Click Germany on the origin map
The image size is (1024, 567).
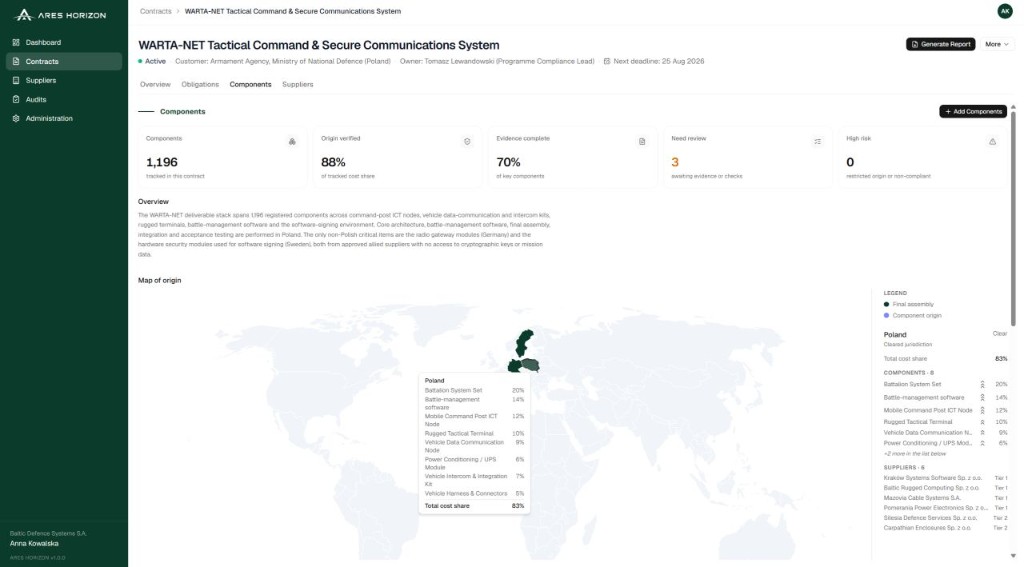point(514,366)
